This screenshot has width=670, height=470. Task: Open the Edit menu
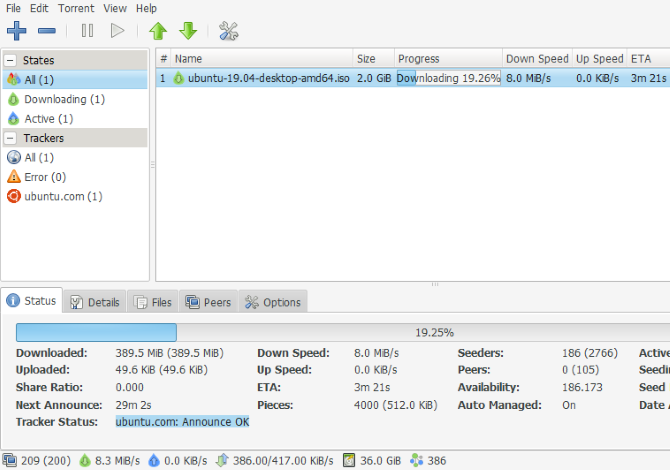39,8
